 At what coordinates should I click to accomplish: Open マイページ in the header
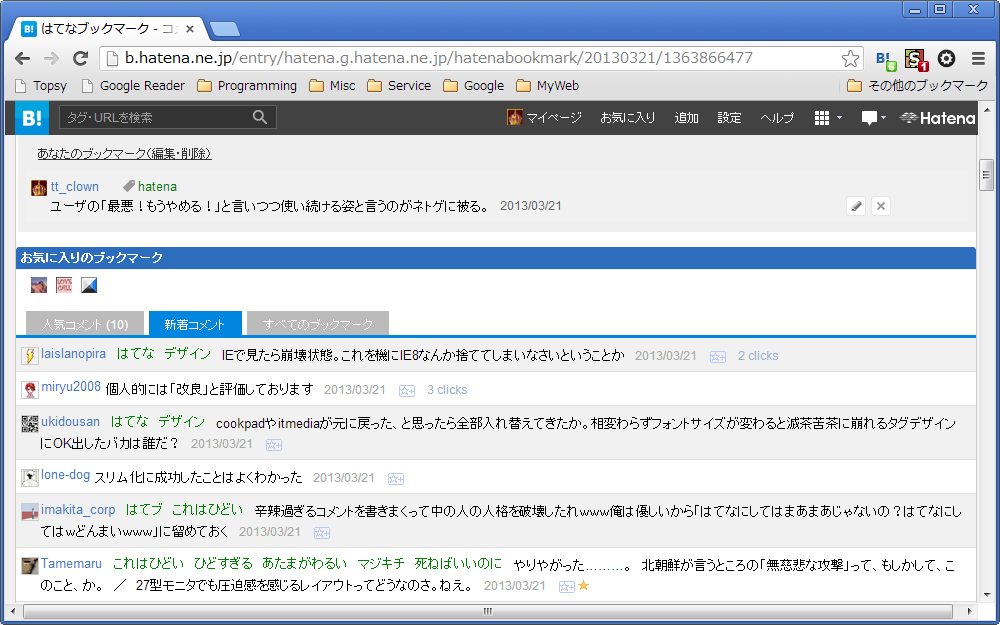pos(544,117)
